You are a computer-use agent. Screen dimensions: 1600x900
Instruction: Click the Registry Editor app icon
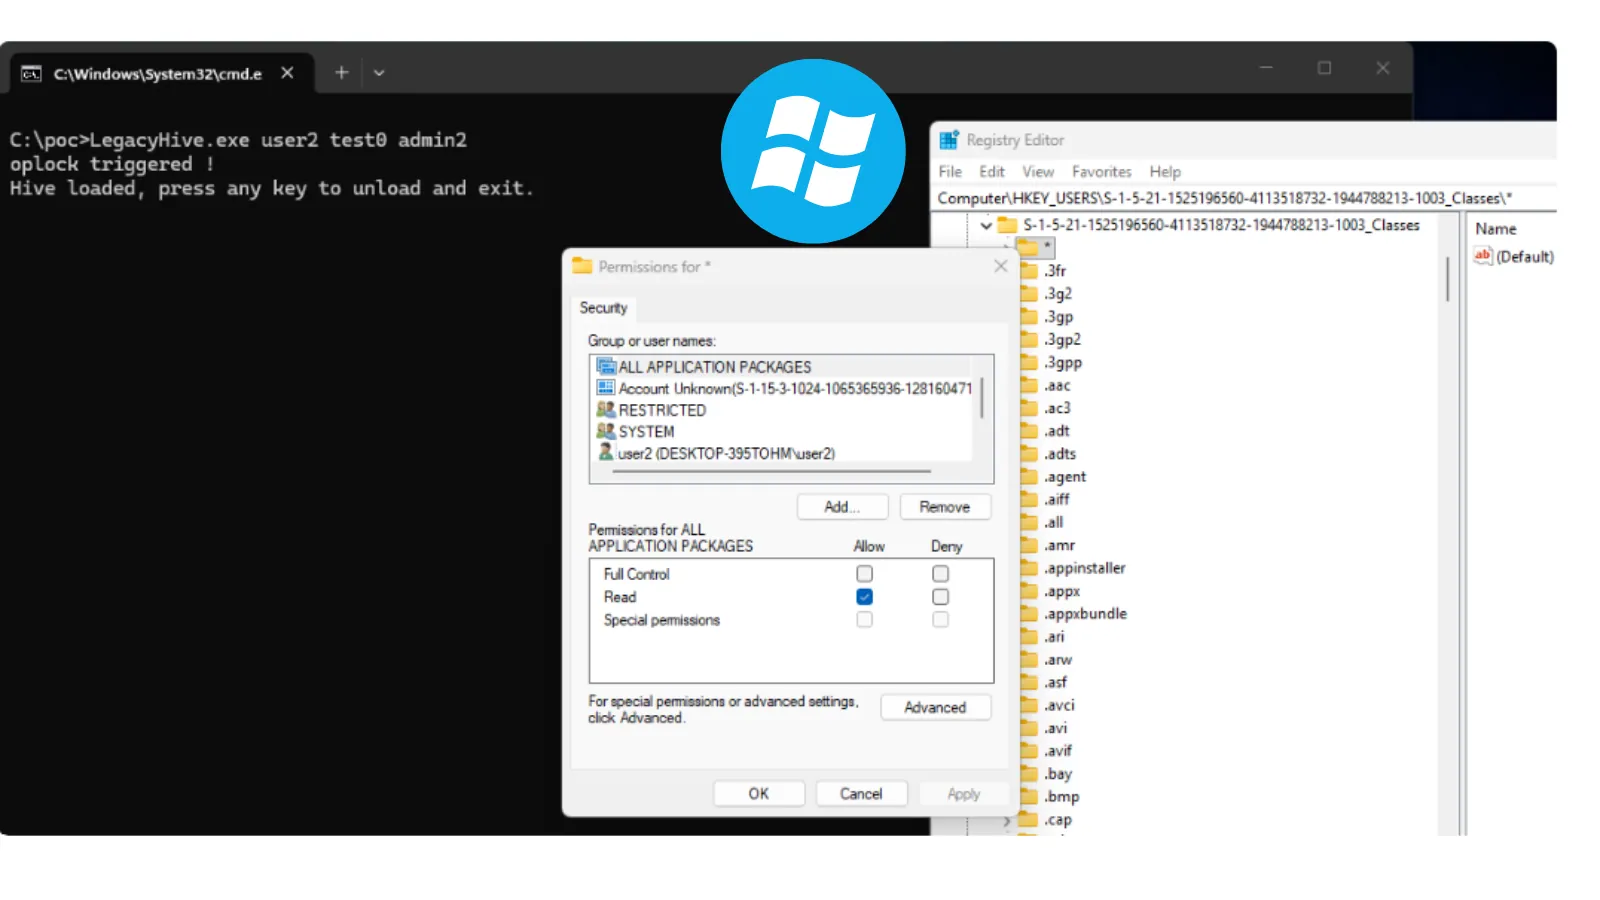[948, 140]
